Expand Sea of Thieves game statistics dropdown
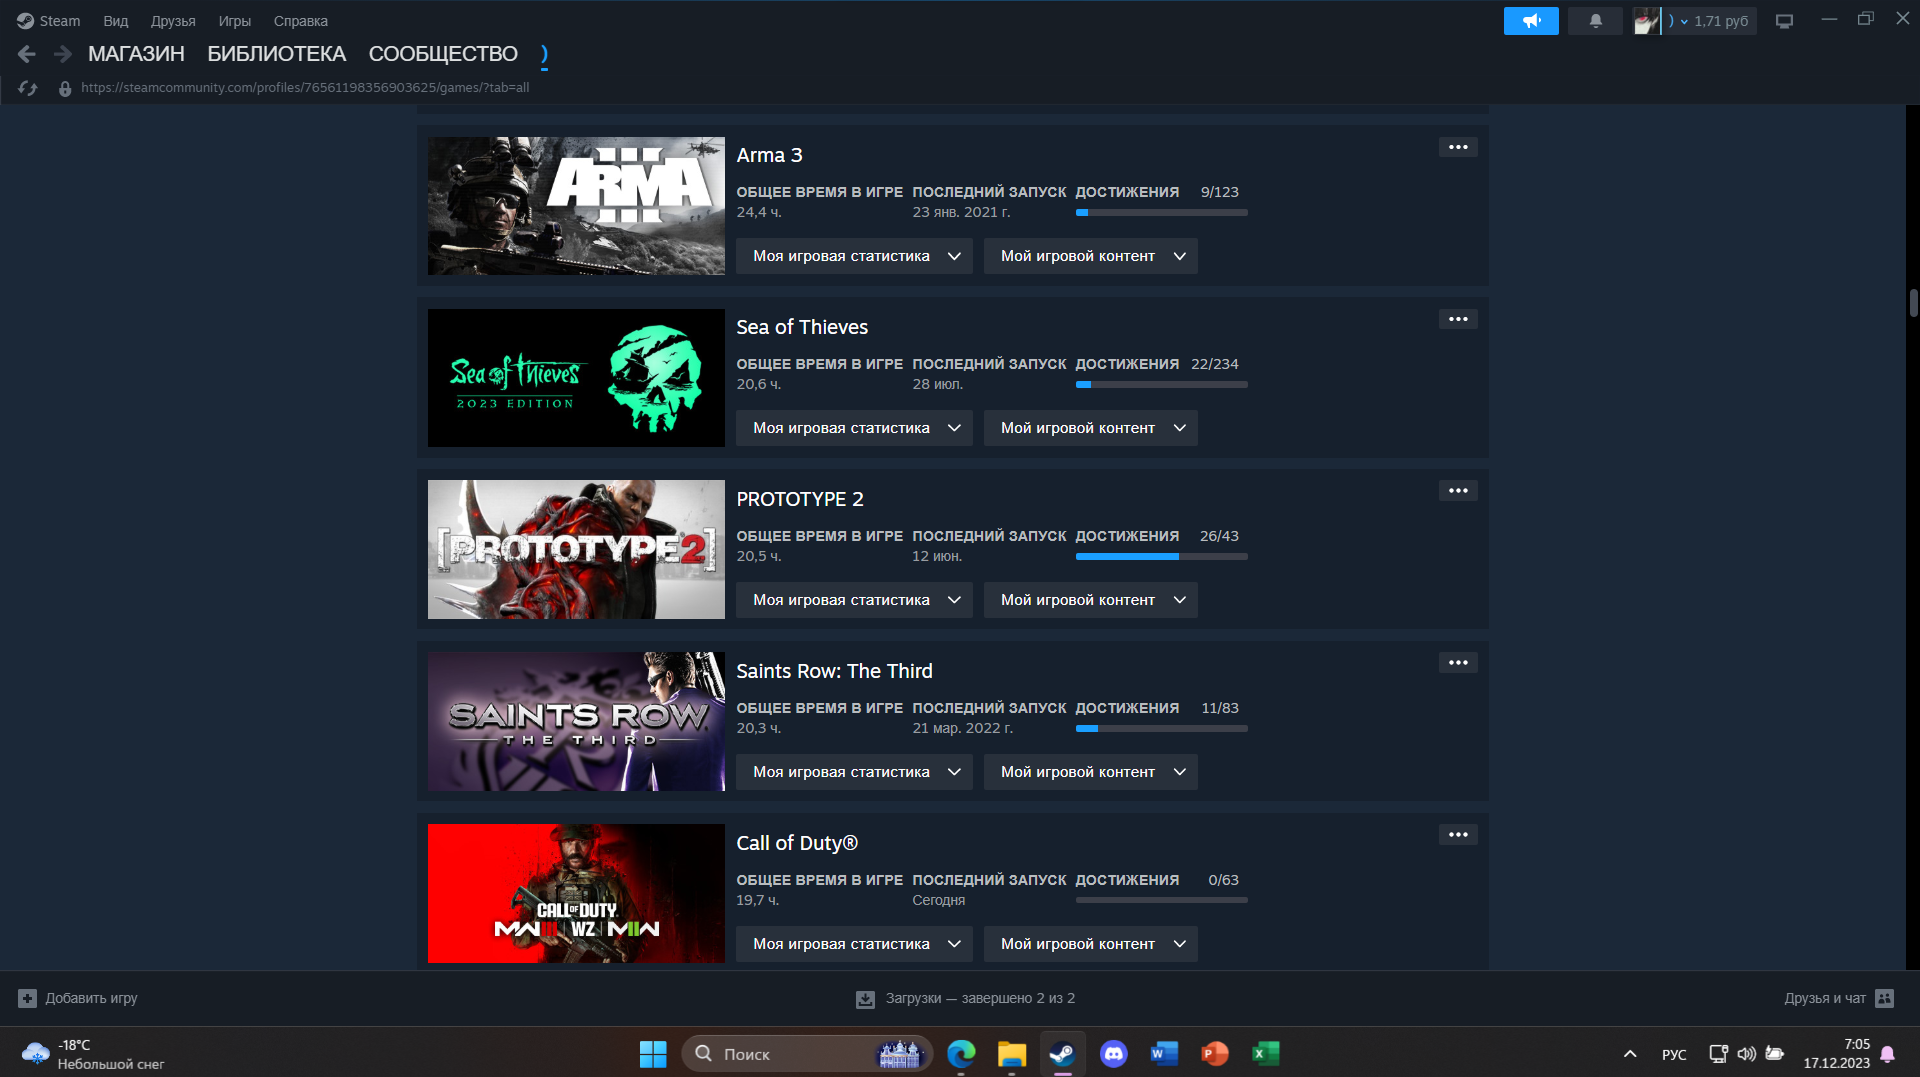 tap(854, 428)
